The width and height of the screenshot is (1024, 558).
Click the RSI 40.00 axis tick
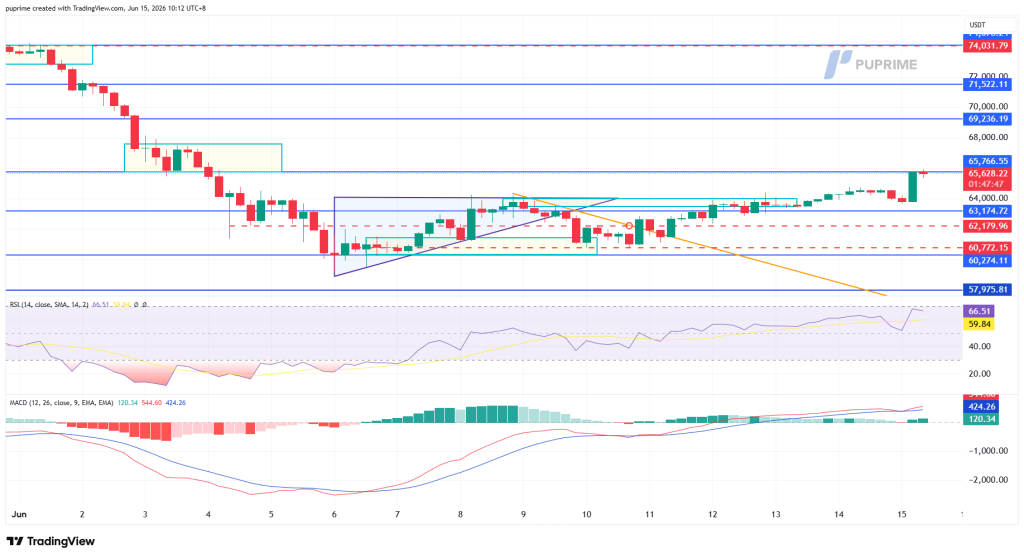coord(979,346)
